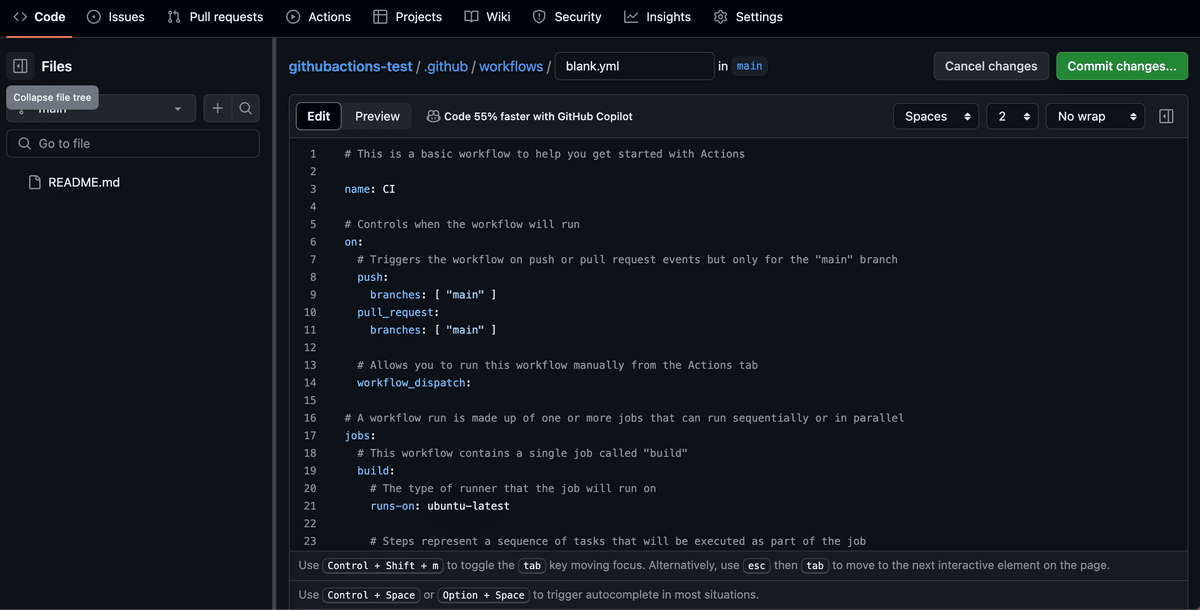The image size is (1200, 610).
Task: Click the add file plus icon
Action: (x=217, y=108)
